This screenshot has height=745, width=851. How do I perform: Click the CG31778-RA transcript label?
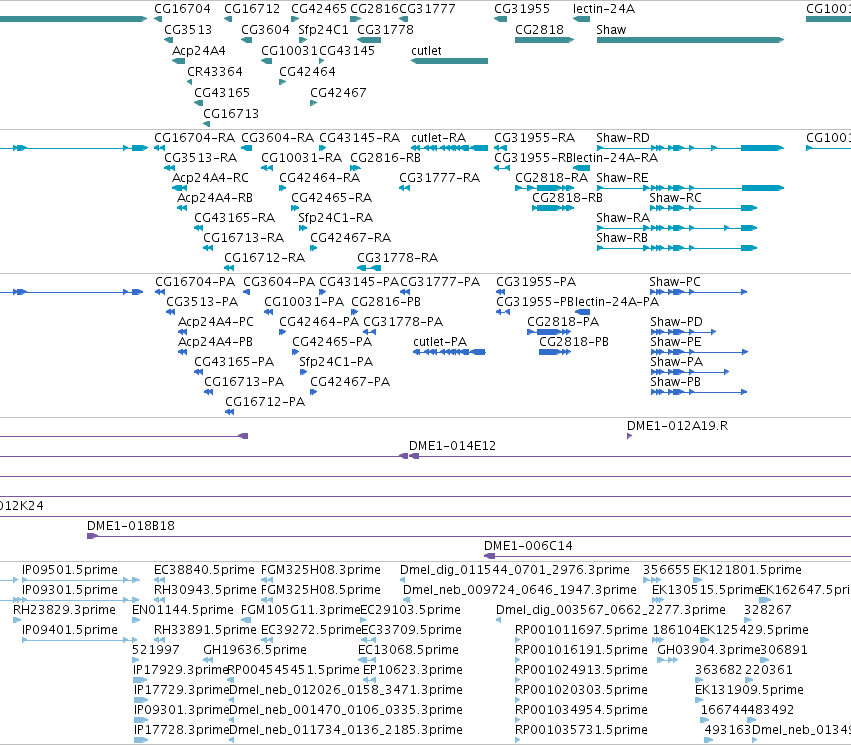coord(397,258)
